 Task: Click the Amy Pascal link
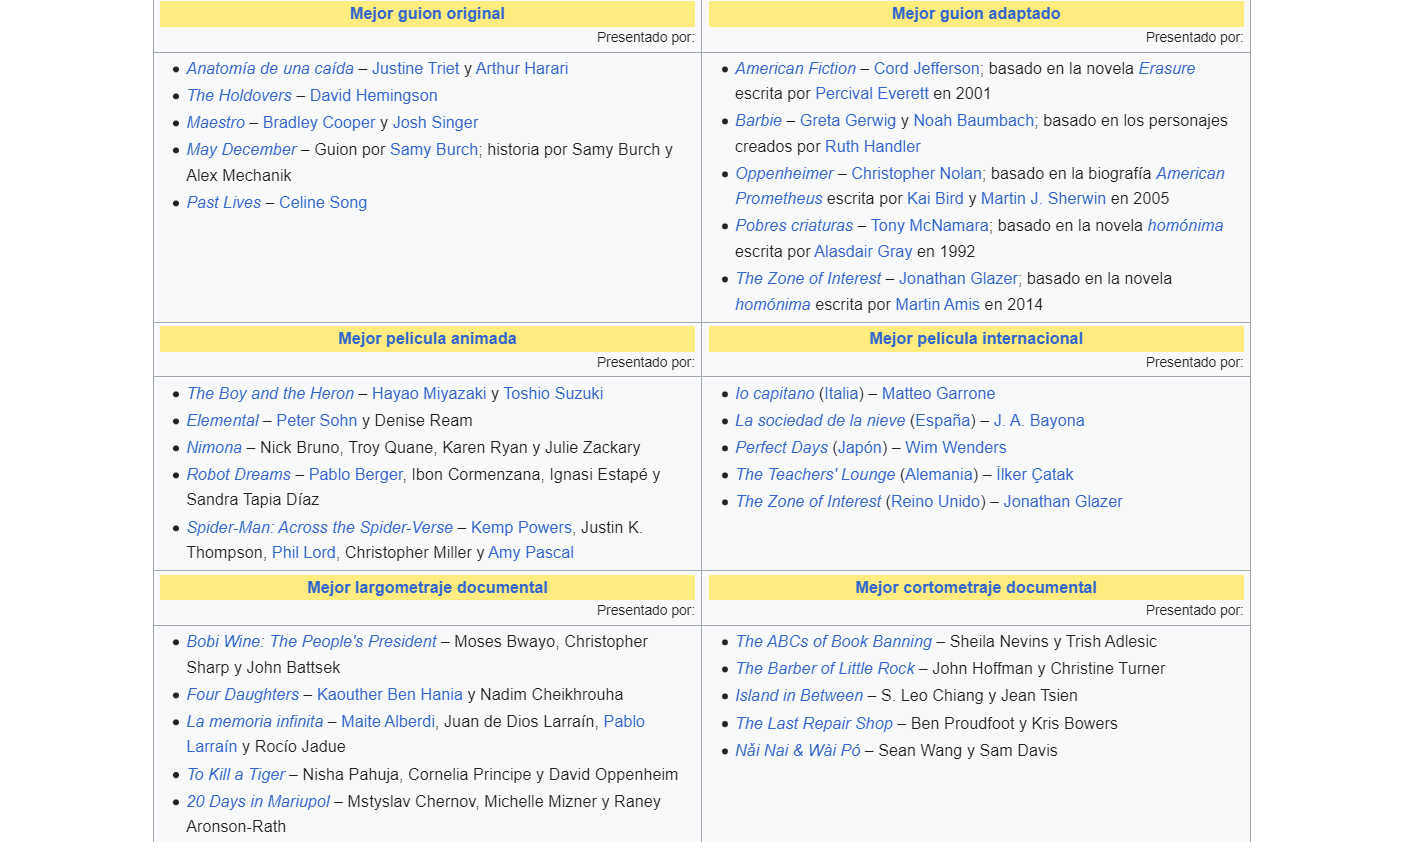pyautogui.click(x=531, y=553)
